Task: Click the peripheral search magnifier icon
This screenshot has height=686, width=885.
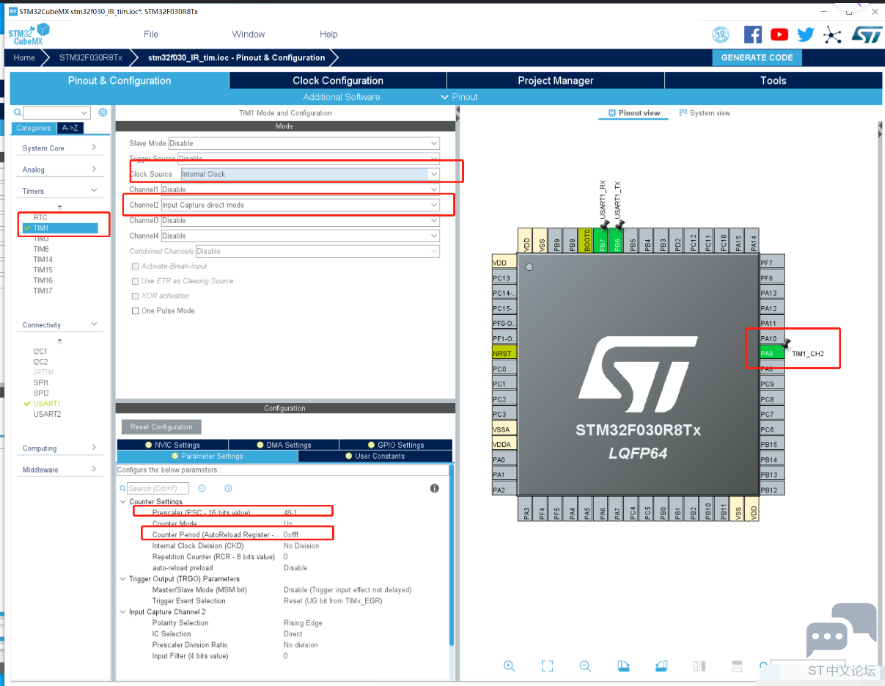Action: pyautogui.click(x=17, y=112)
